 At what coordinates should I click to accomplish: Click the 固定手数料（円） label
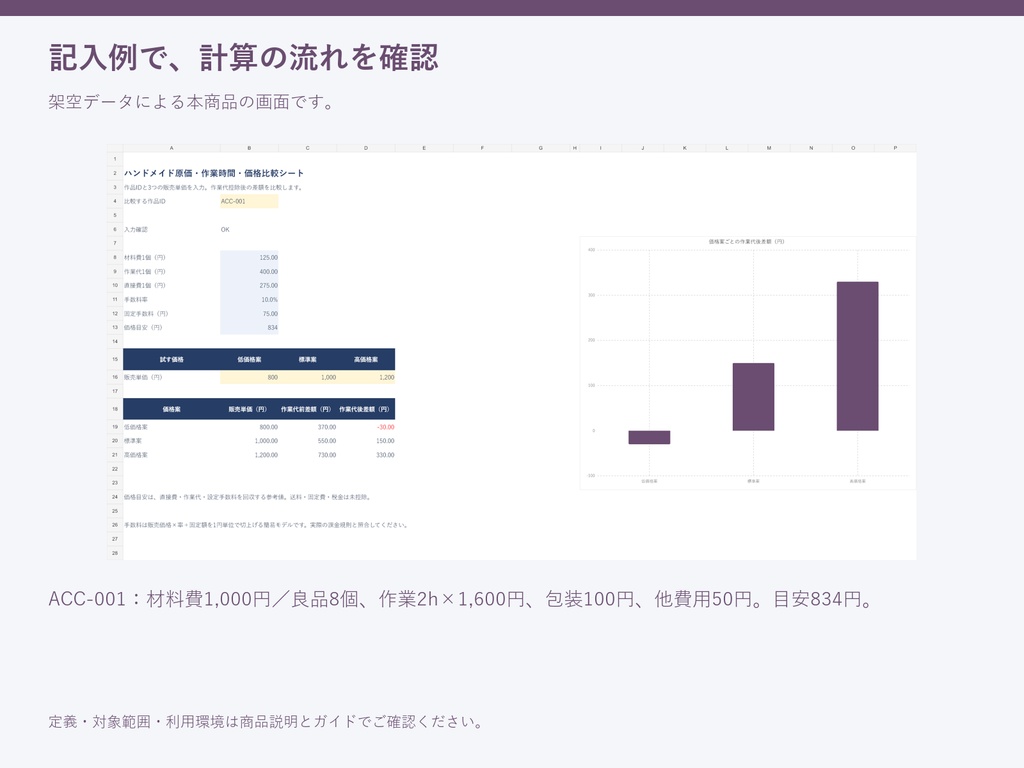tap(146, 313)
